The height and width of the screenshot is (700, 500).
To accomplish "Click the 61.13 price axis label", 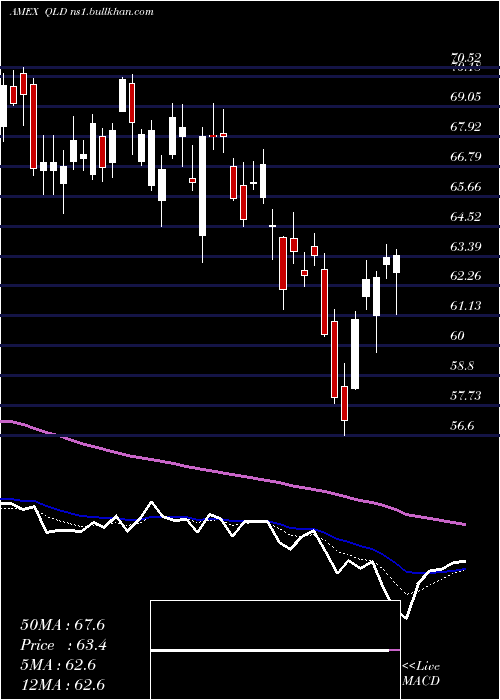I will click(x=466, y=306).
